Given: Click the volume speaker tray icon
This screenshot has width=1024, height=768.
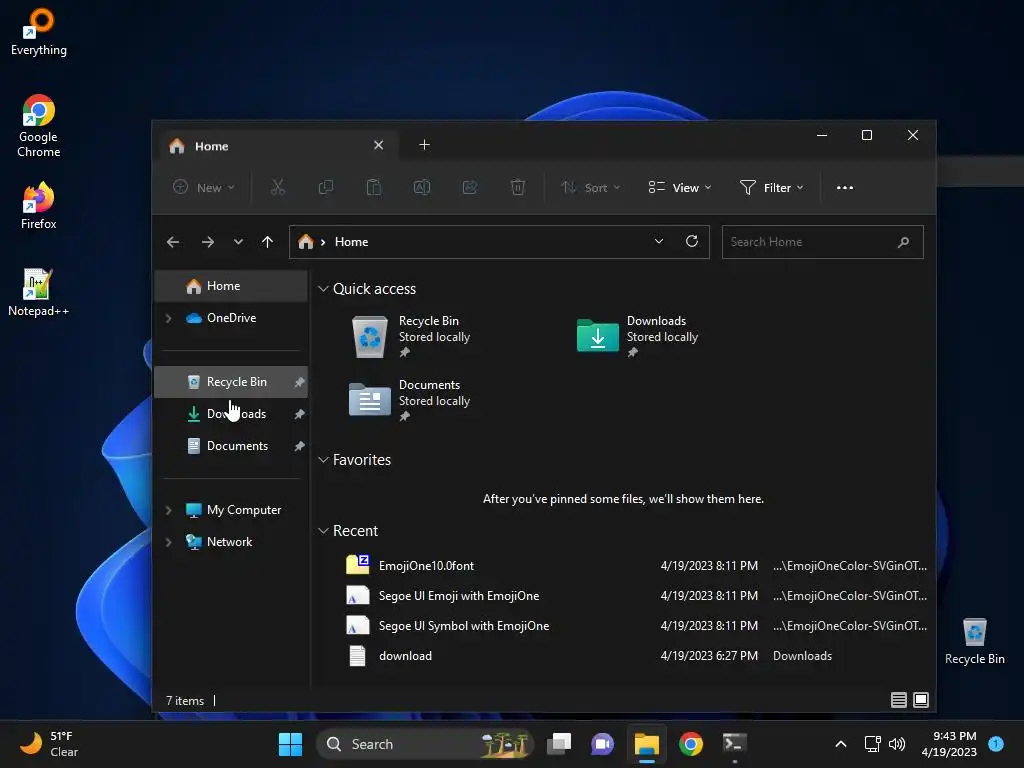Looking at the screenshot, I should click(897, 744).
